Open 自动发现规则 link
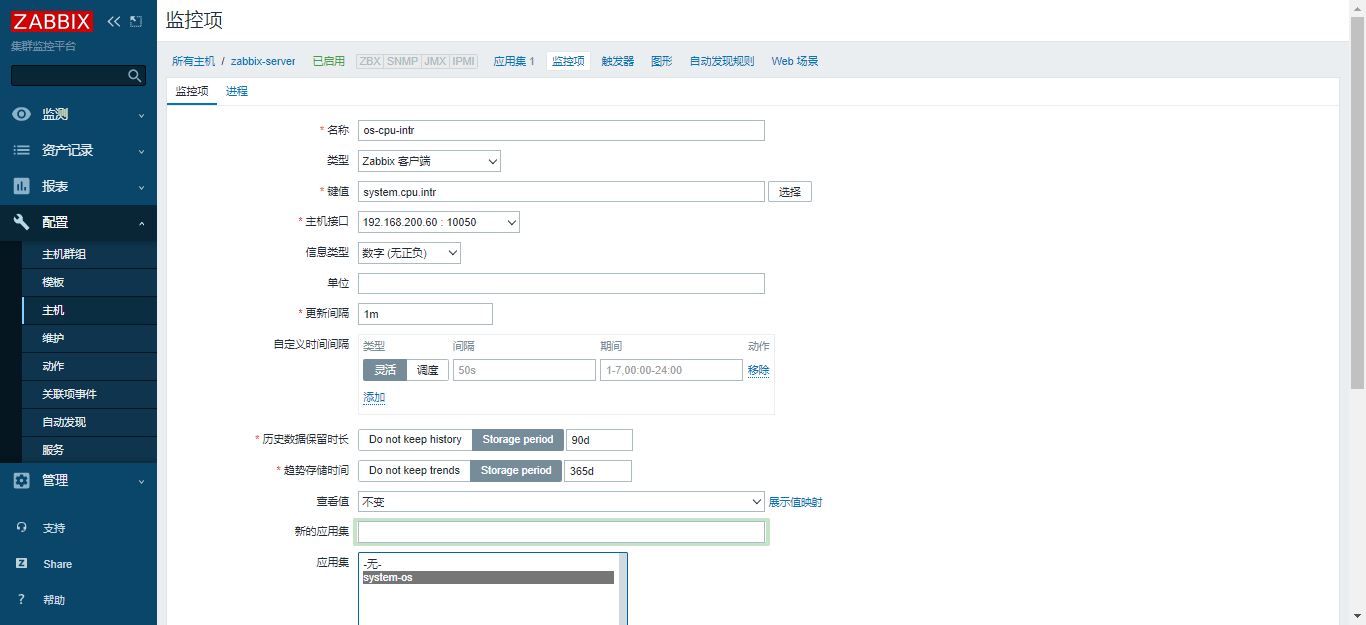The image size is (1366, 625). coord(722,61)
